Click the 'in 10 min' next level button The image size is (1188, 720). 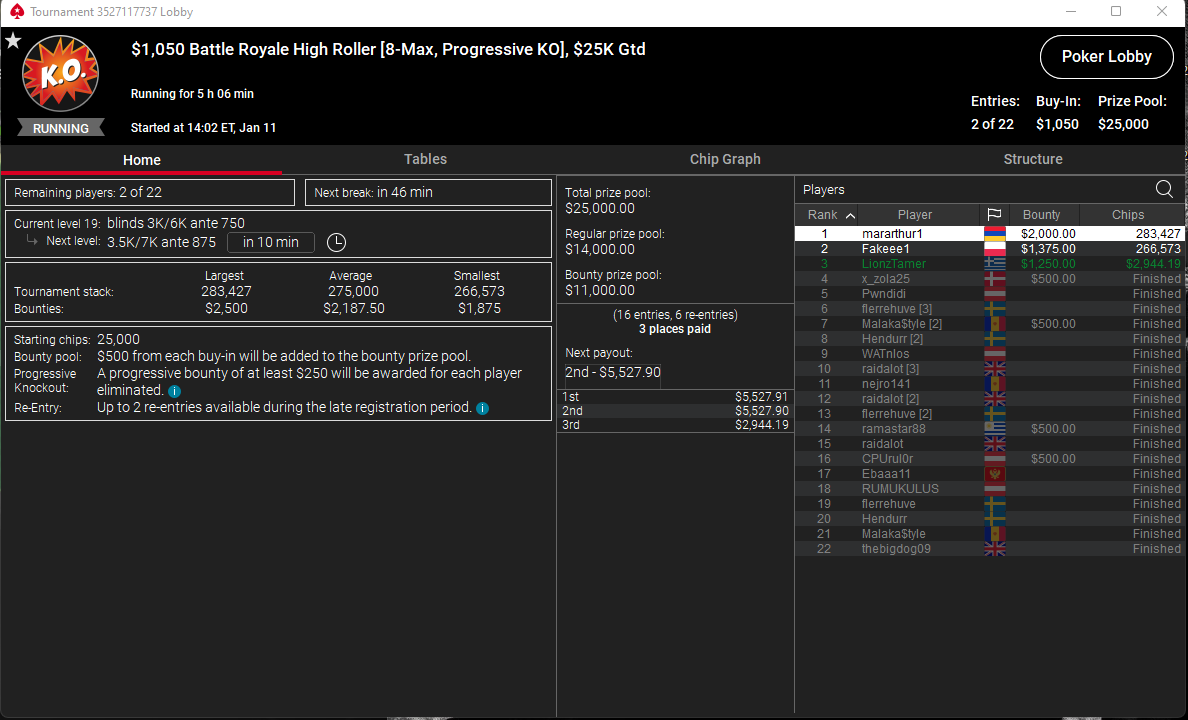point(270,243)
